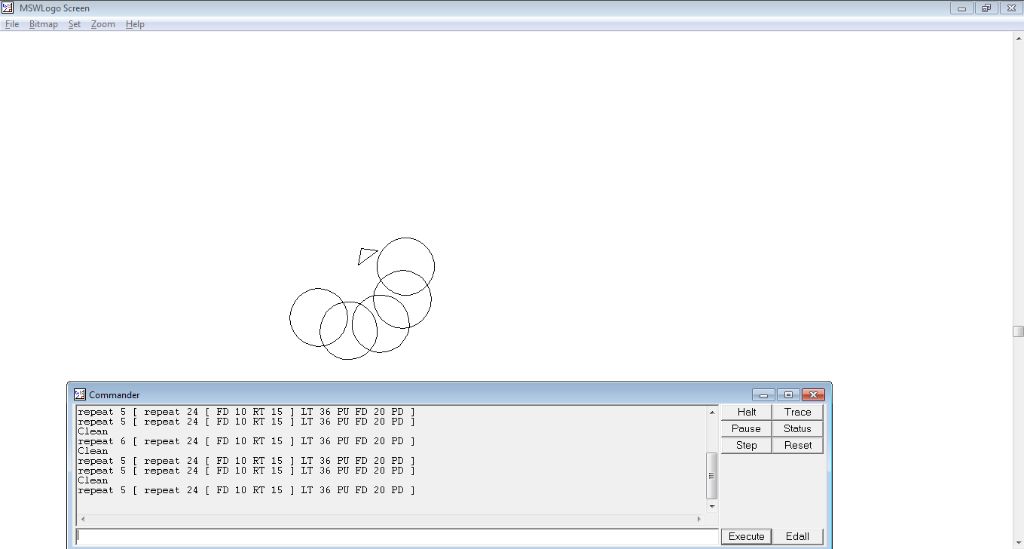This screenshot has width=1024, height=549.
Task: Close the Commander window
Action: pyautogui.click(x=813, y=394)
